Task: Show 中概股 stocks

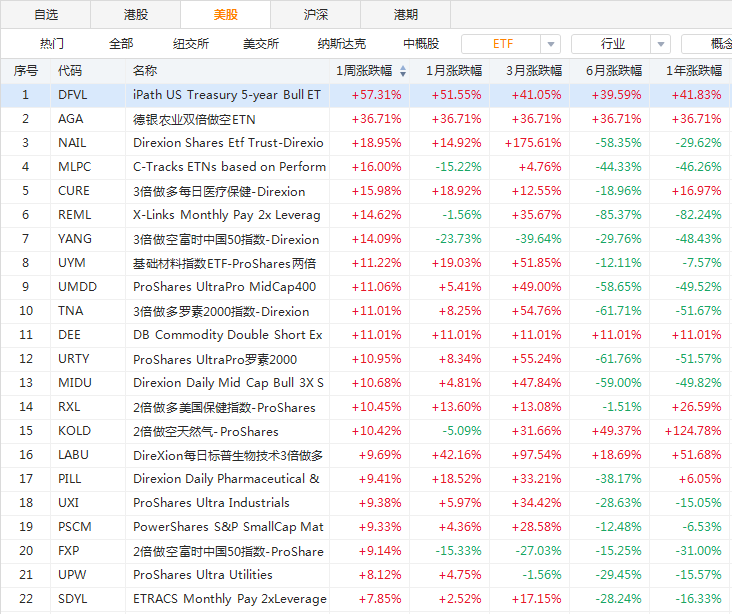Action: 421,44
